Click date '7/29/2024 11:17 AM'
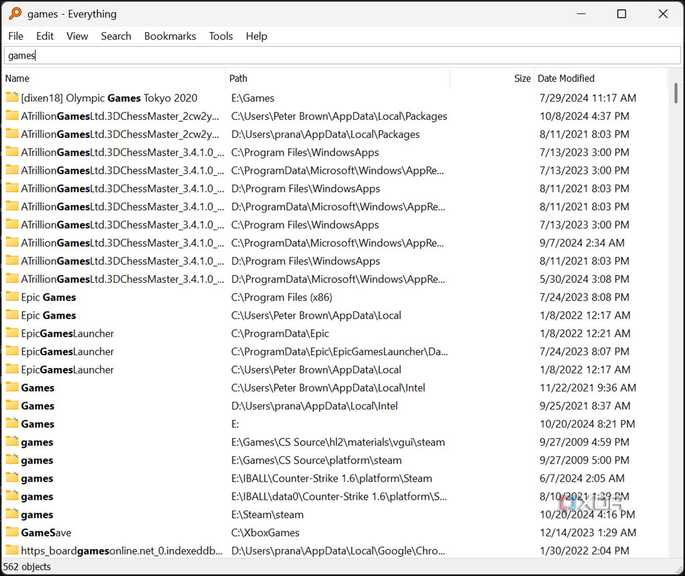Viewport: 685px width, 576px height. click(x=588, y=98)
